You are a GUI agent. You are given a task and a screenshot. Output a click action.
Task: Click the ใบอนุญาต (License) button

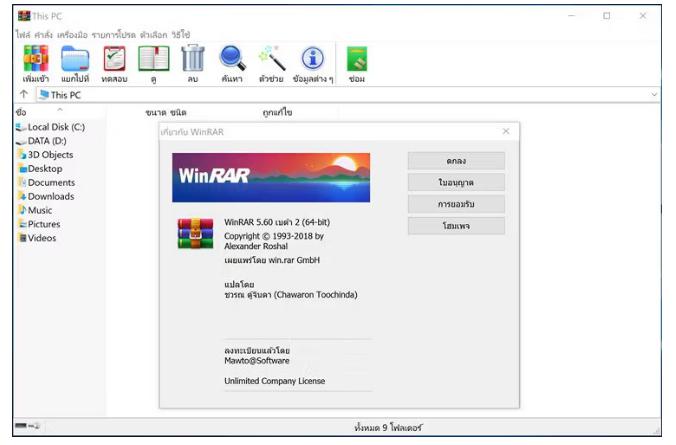pyautogui.click(x=456, y=182)
